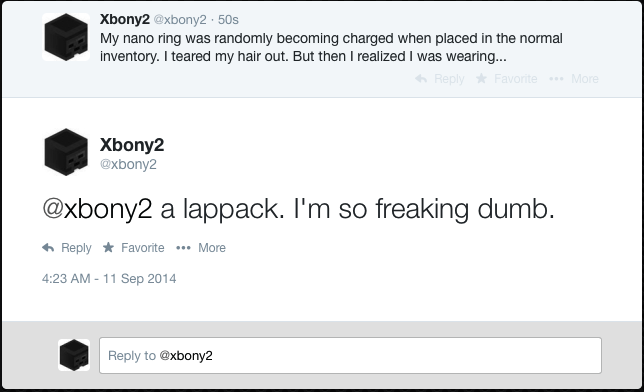Screen dimensions: 644x392
Task: Click the faded Favorite star on the parent tweet
Action: tap(481, 78)
